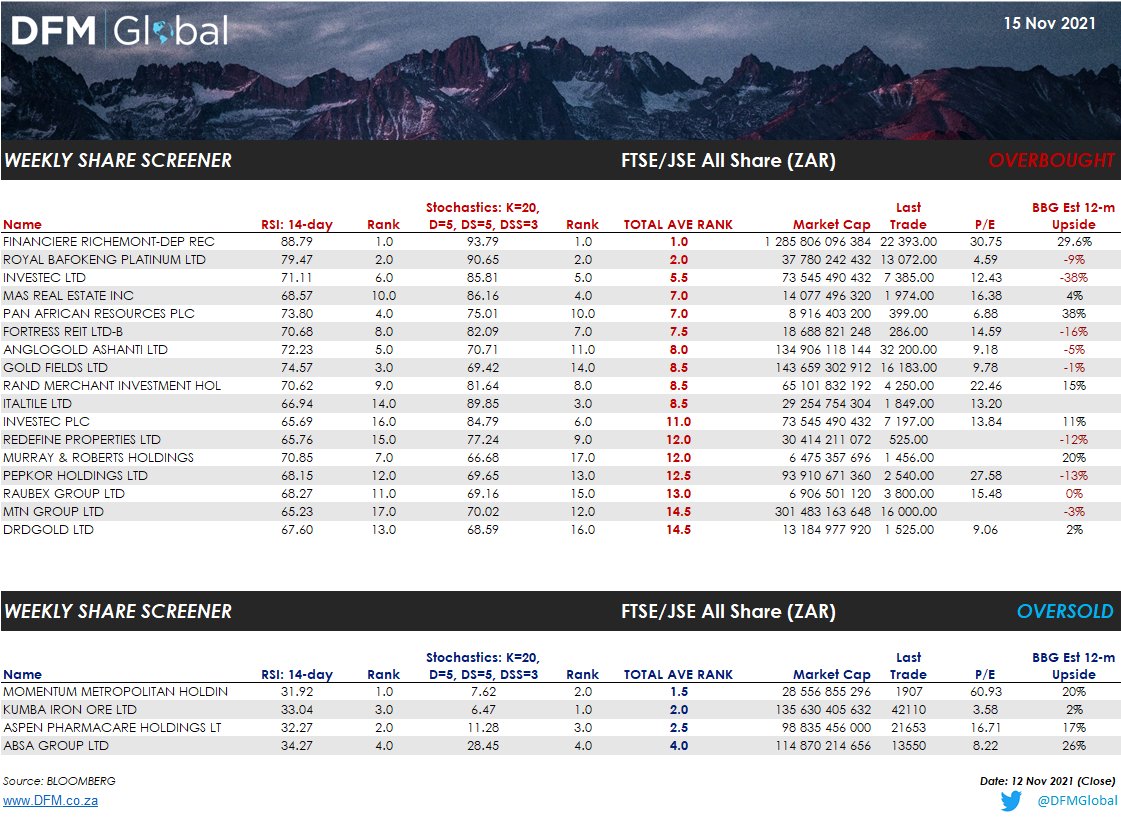Select PAN AFRICAN RESOURCES PLC name
This screenshot has height=827, width=1121.
click(x=99, y=313)
